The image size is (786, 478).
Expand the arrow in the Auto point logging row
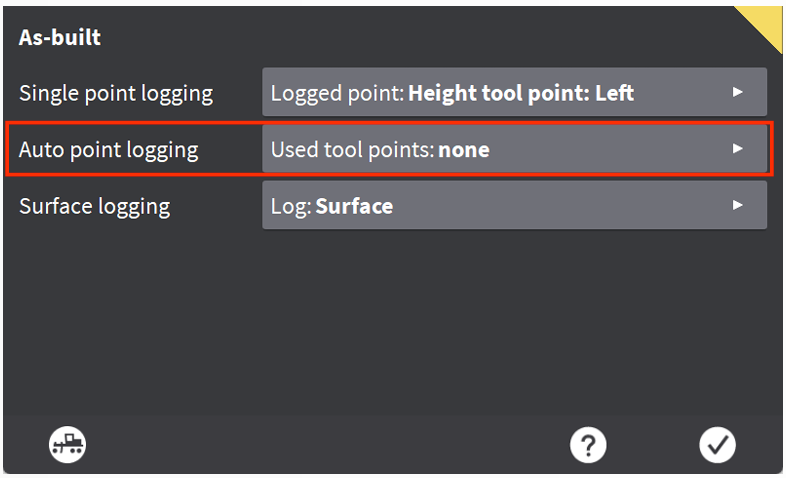(x=738, y=149)
